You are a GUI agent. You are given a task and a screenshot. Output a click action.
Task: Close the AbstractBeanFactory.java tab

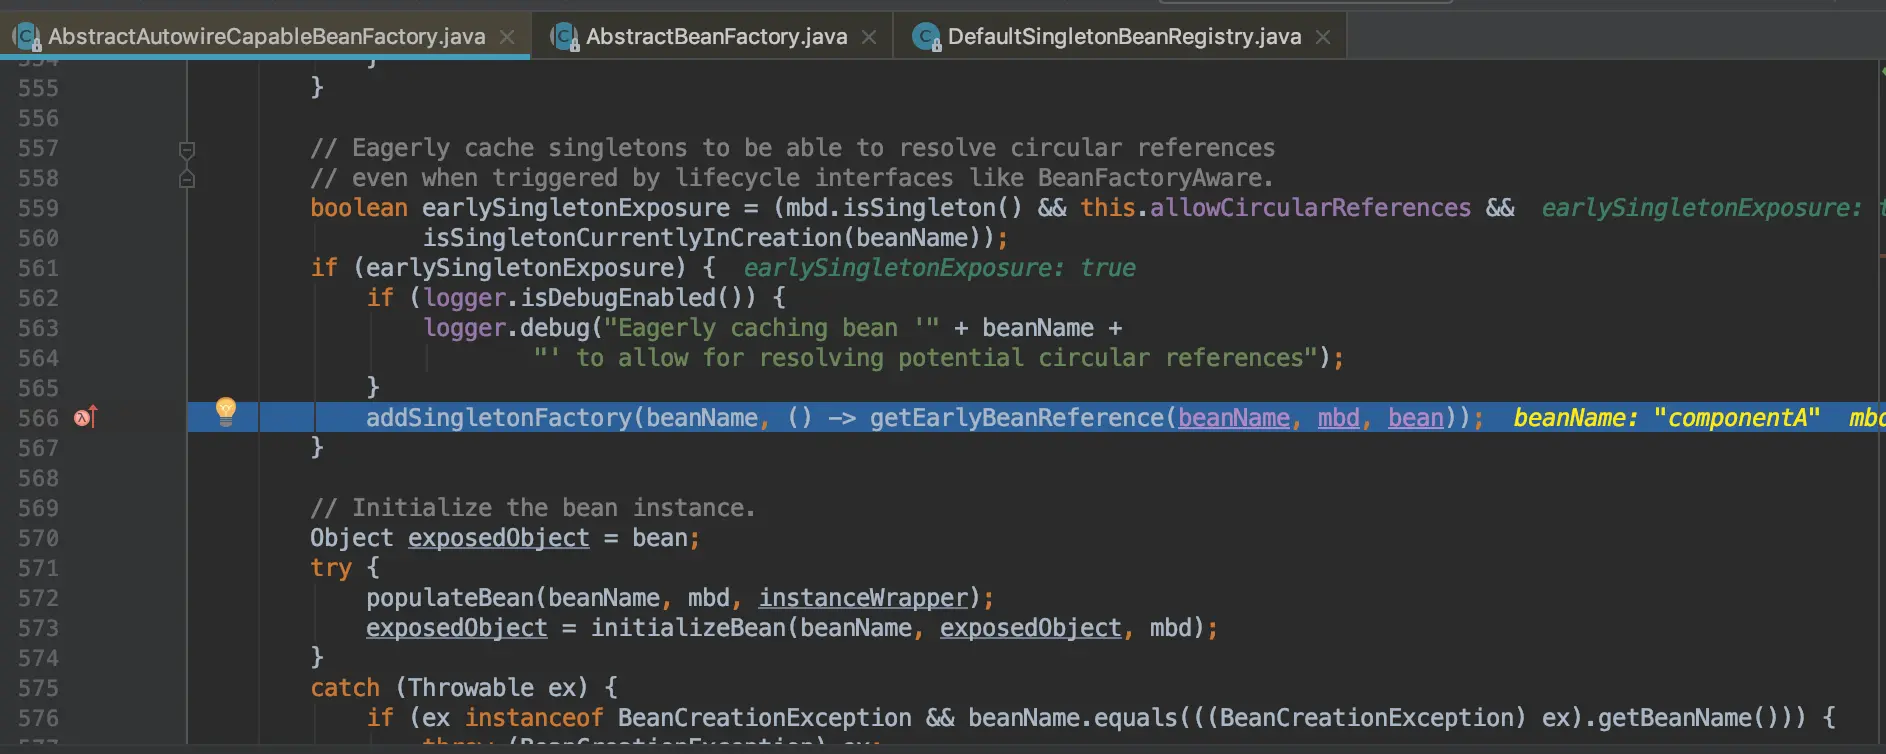coord(869,37)
